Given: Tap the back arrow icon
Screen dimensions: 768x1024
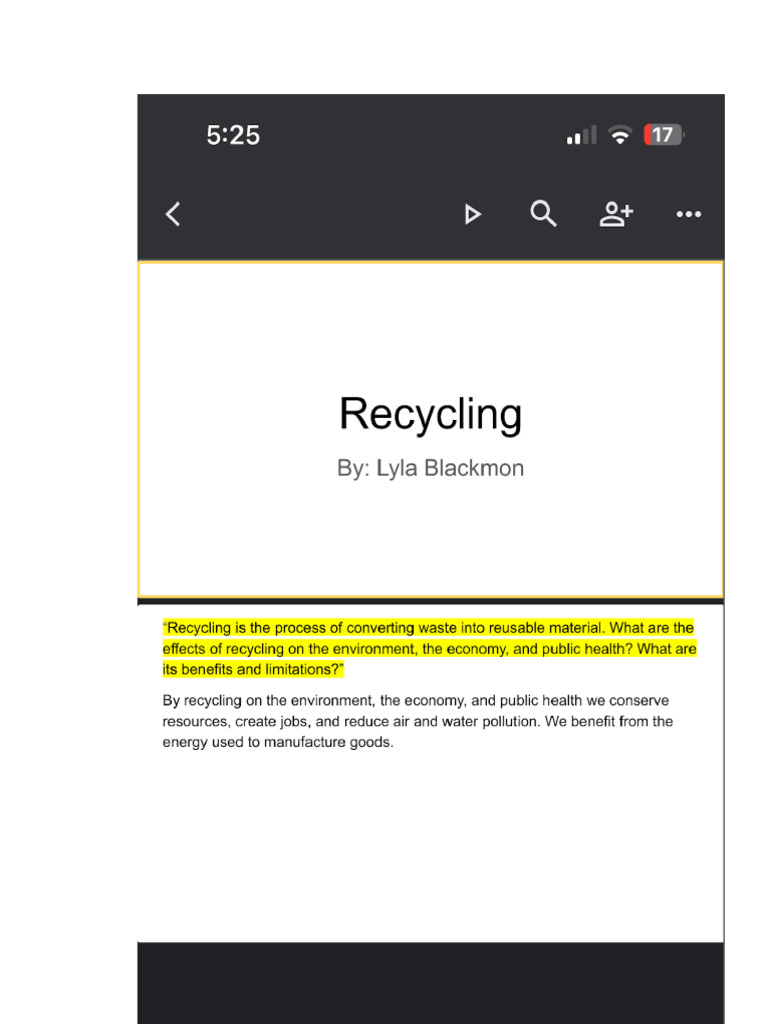Looking at the screenshot, I should 173,214.
